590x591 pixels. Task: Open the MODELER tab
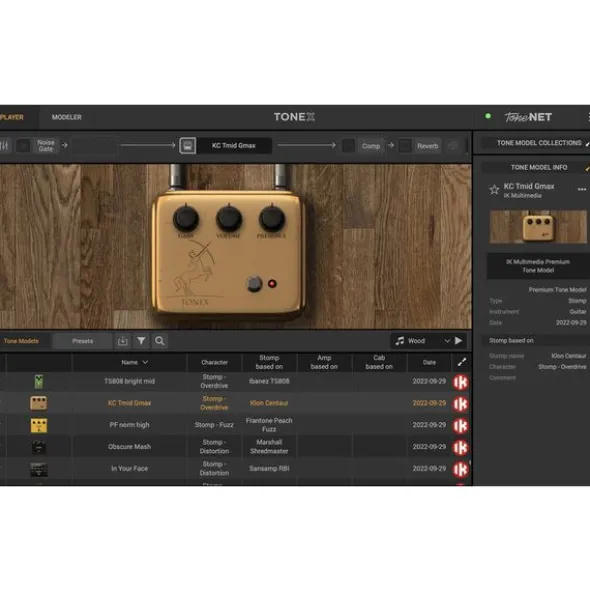point(67,117)
